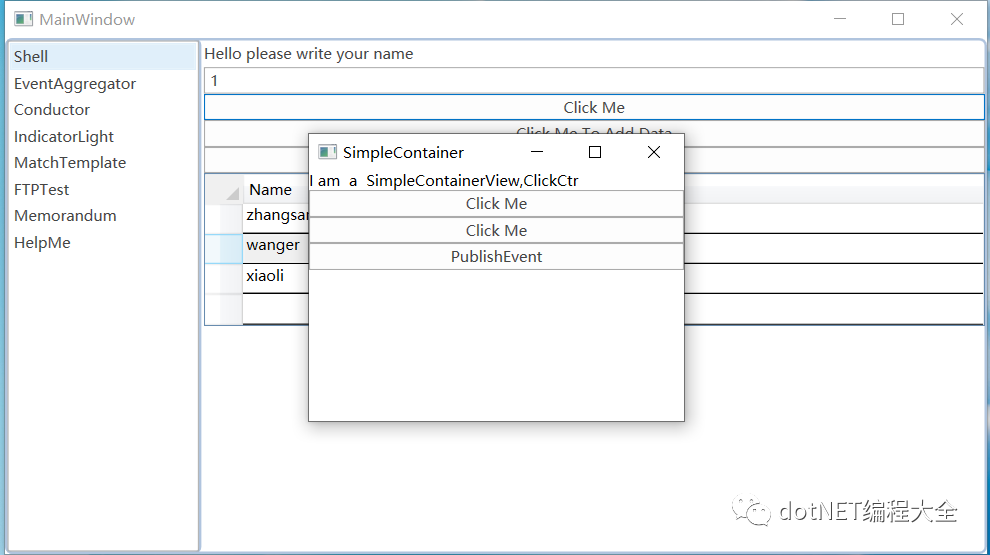Close the SimpleContainer window
The width and height of the screenshot is (990, 555).
pyautogui.click(x=654, y=152)
